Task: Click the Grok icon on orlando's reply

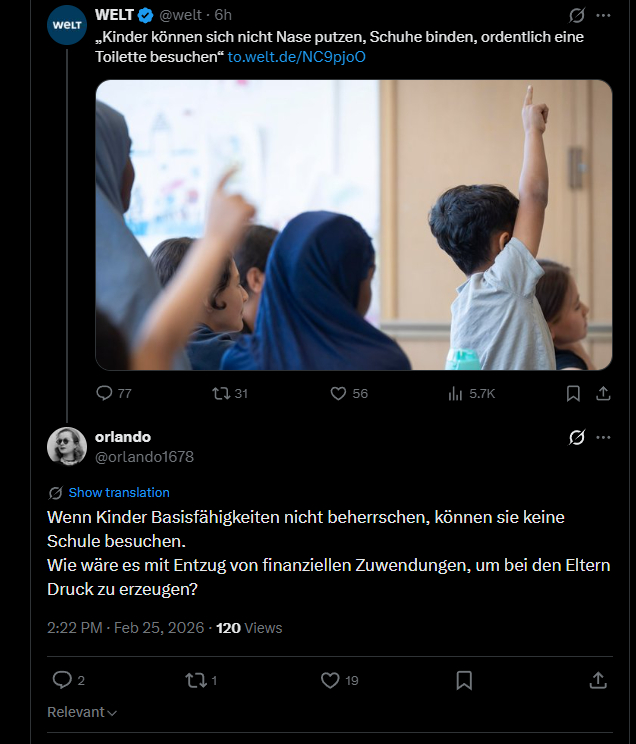Action: [x=576, y=437]
